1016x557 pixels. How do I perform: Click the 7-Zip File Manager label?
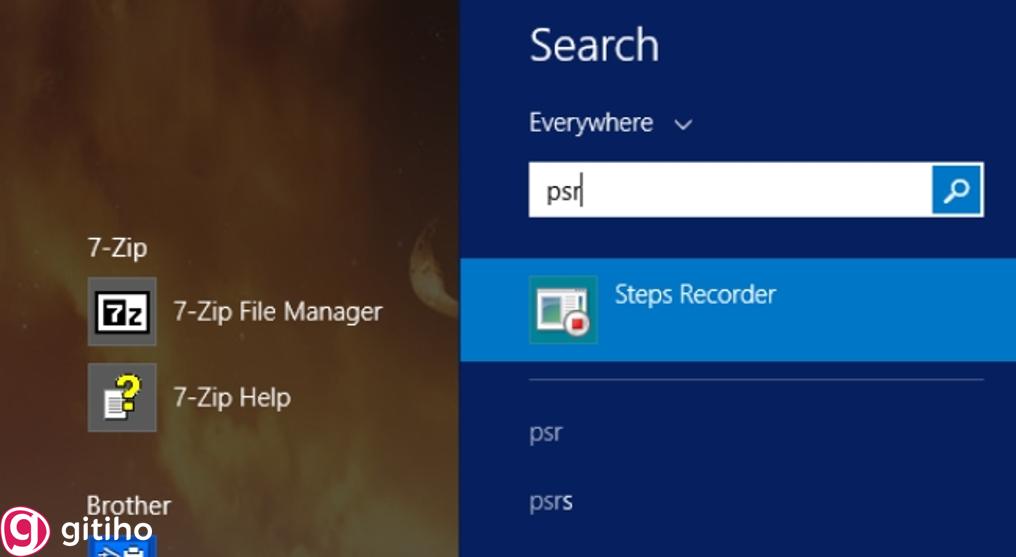pyautogui.click(x=277, y=312)
